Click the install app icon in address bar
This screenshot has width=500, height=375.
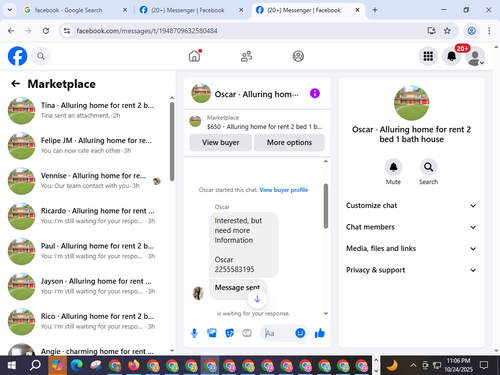pos(431,31)
